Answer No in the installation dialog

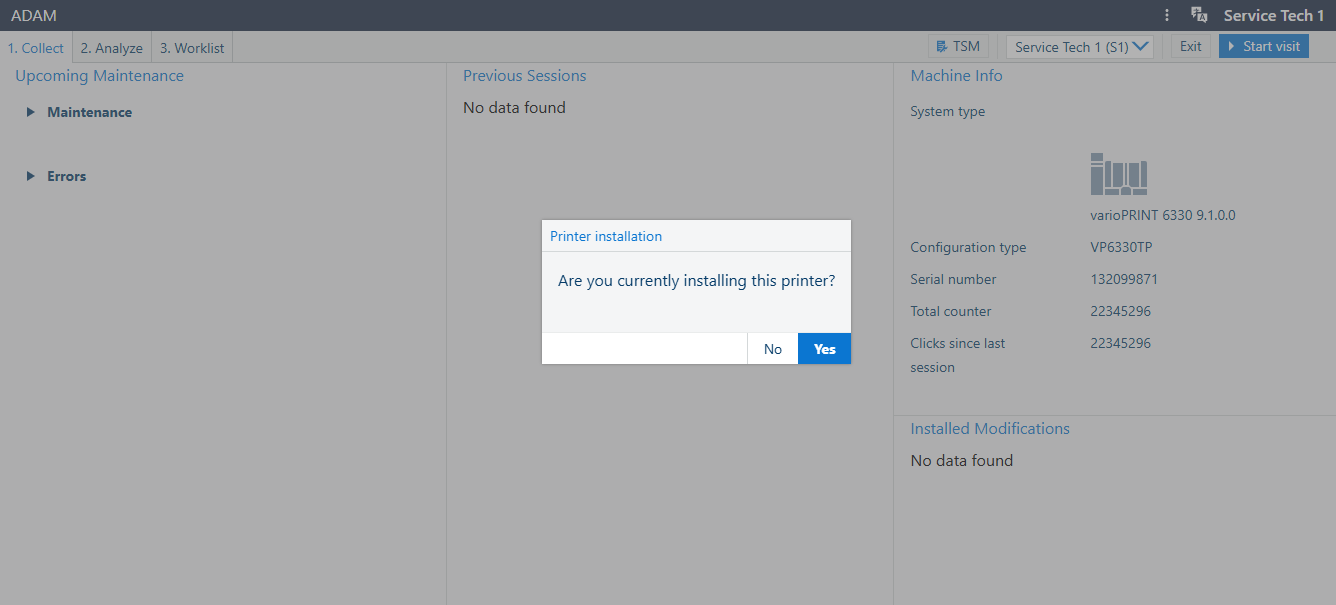pyautogui.click(x=772, y=349)
